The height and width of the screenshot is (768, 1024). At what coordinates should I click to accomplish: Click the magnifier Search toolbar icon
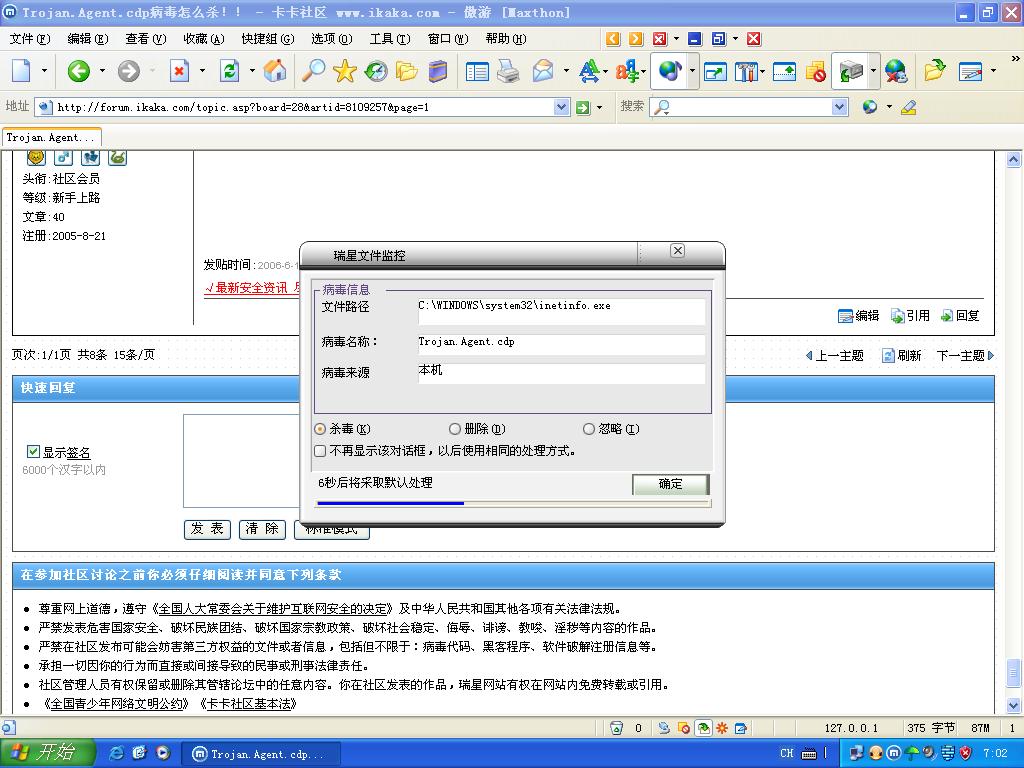click(313, 71)
